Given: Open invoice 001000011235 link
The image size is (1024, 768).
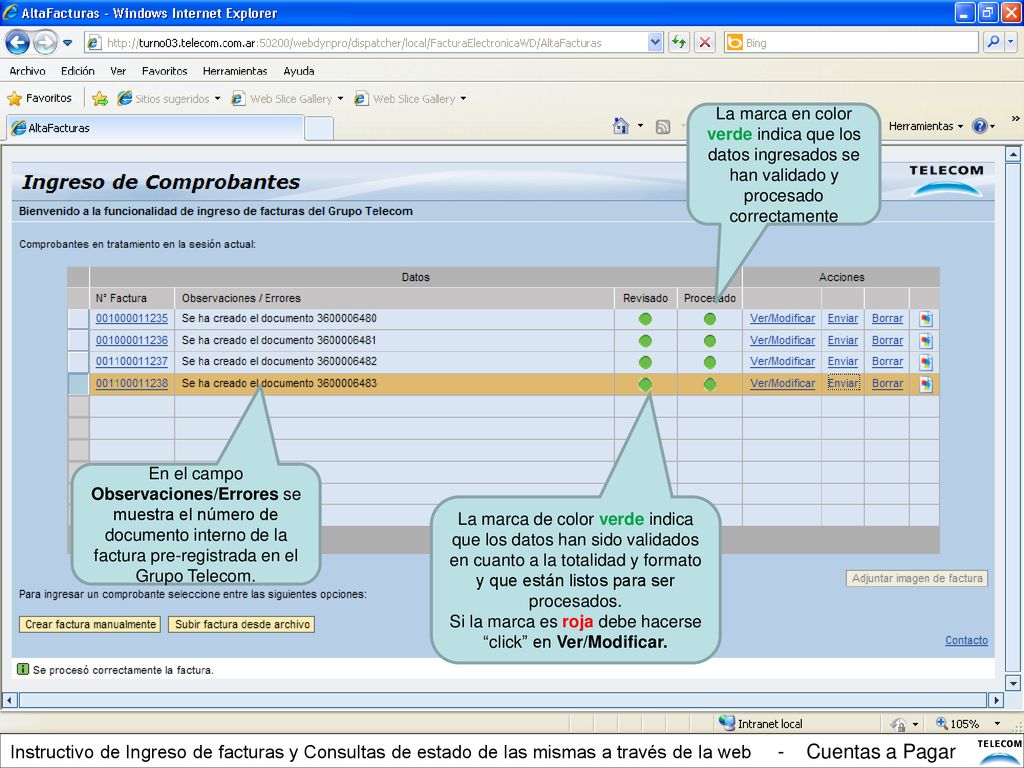Looking at the screenshot, I should [x=132, y=319].
